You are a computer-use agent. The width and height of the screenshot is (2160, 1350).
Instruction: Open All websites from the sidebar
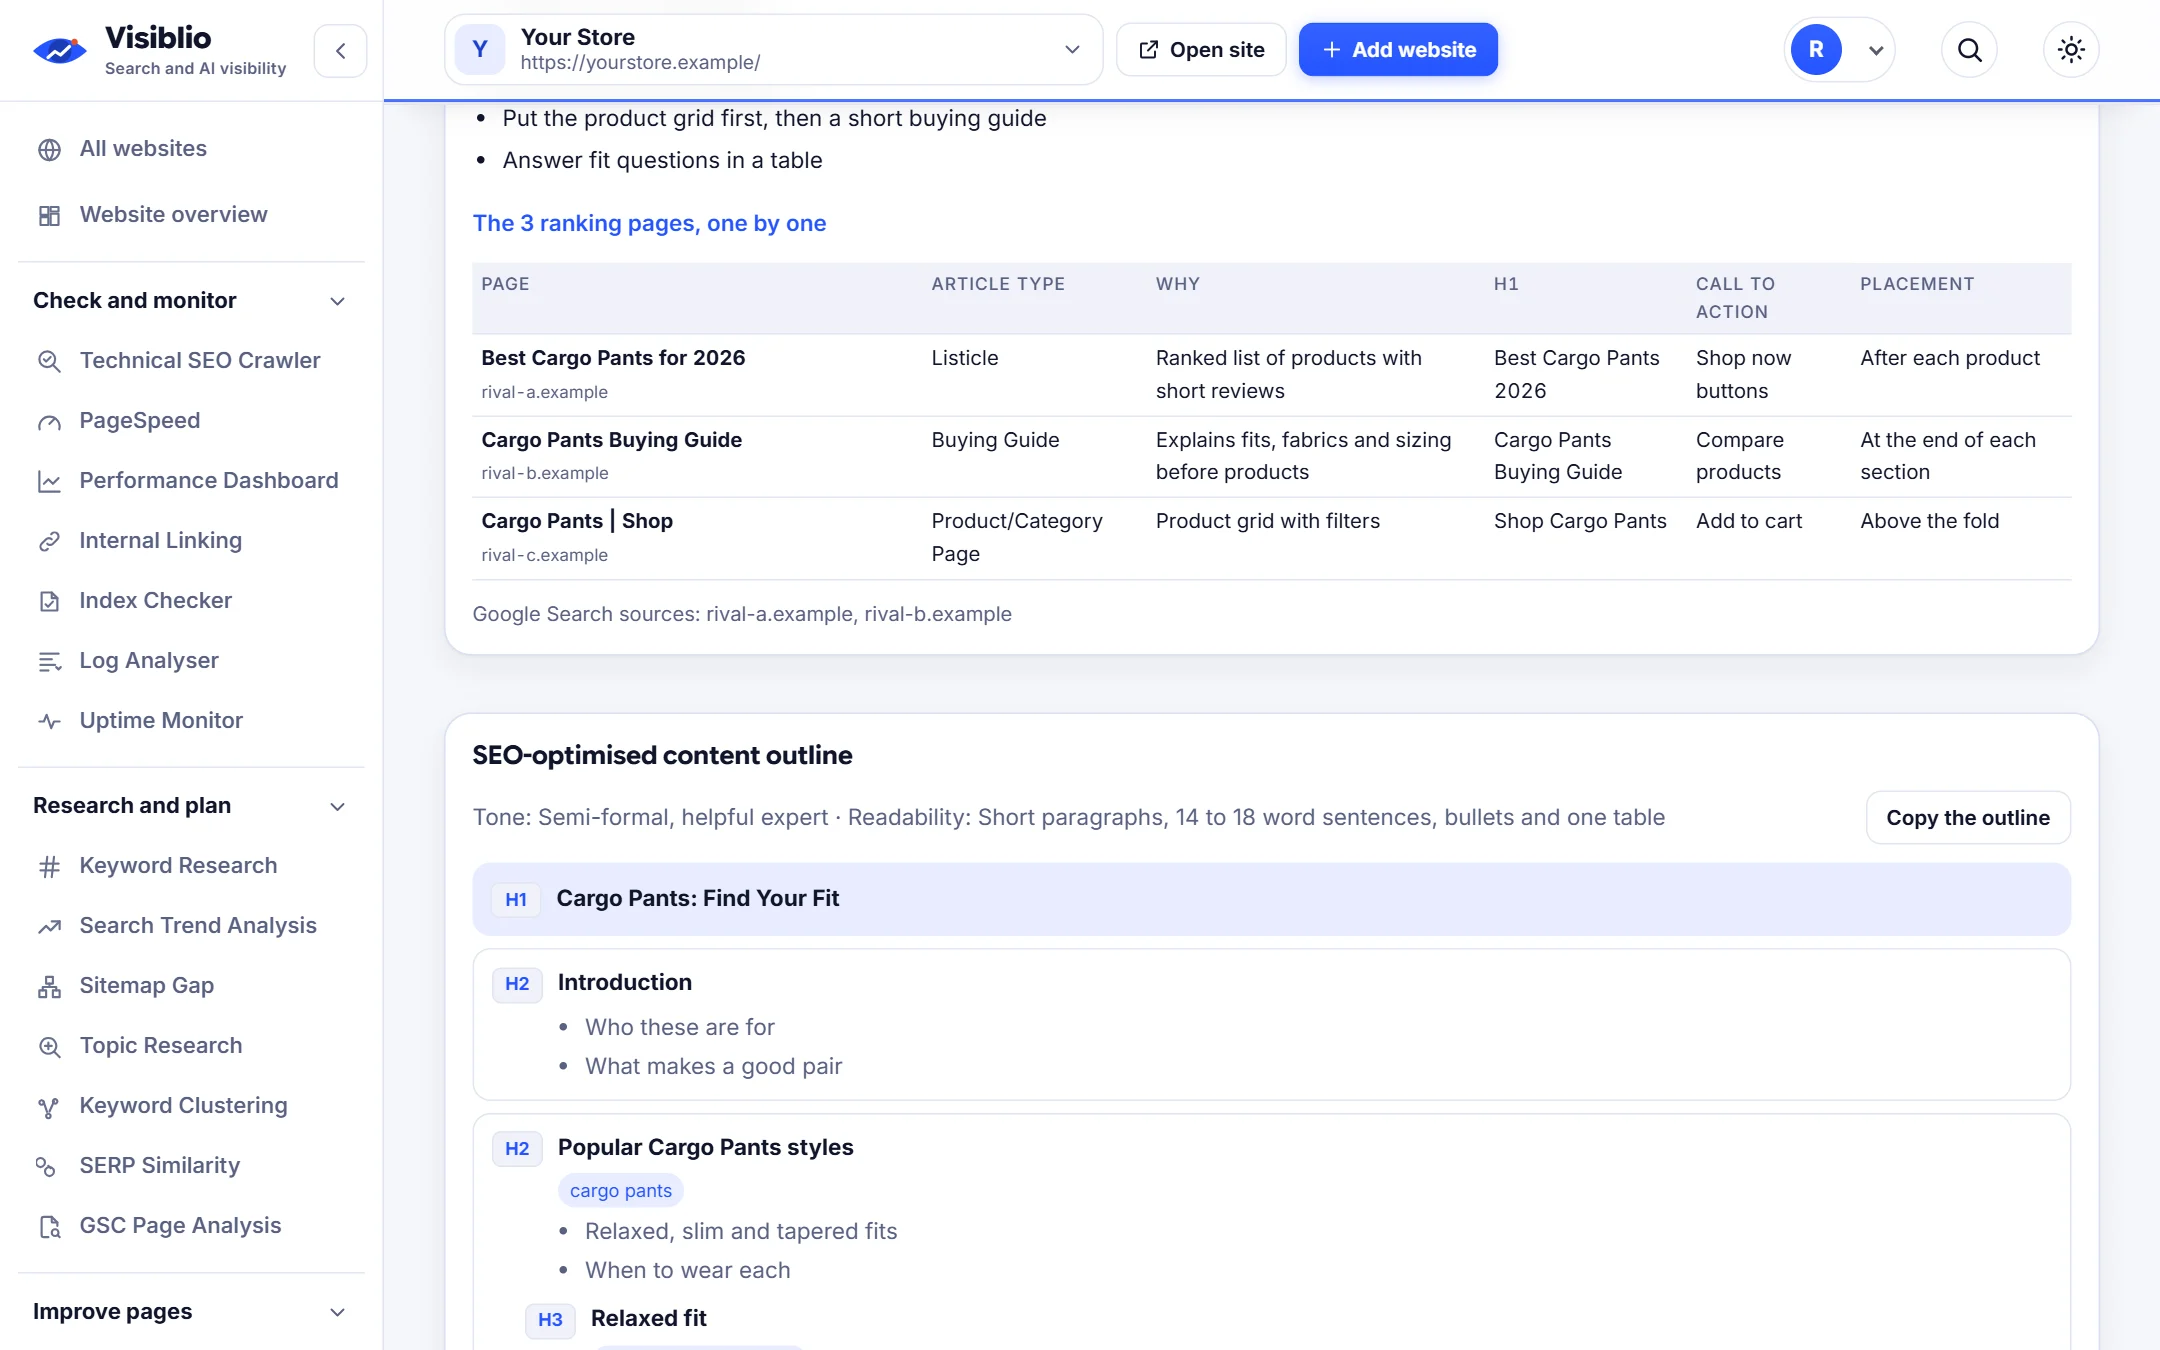point(143,149)
